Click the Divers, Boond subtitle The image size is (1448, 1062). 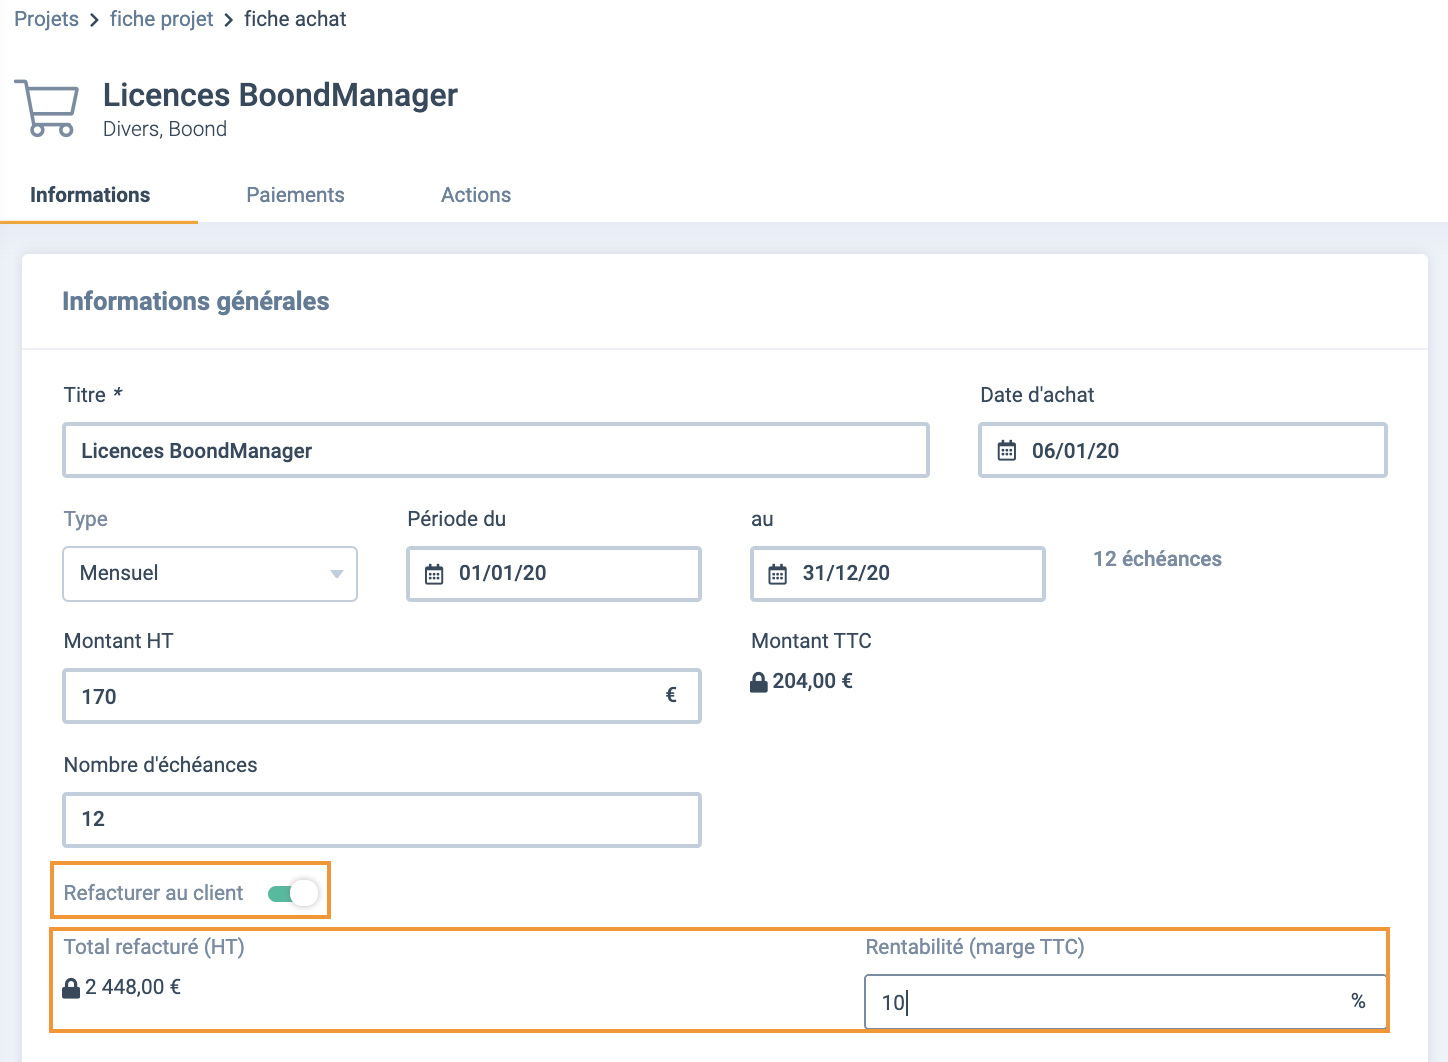pyautogui.click(x=165, y=129)
